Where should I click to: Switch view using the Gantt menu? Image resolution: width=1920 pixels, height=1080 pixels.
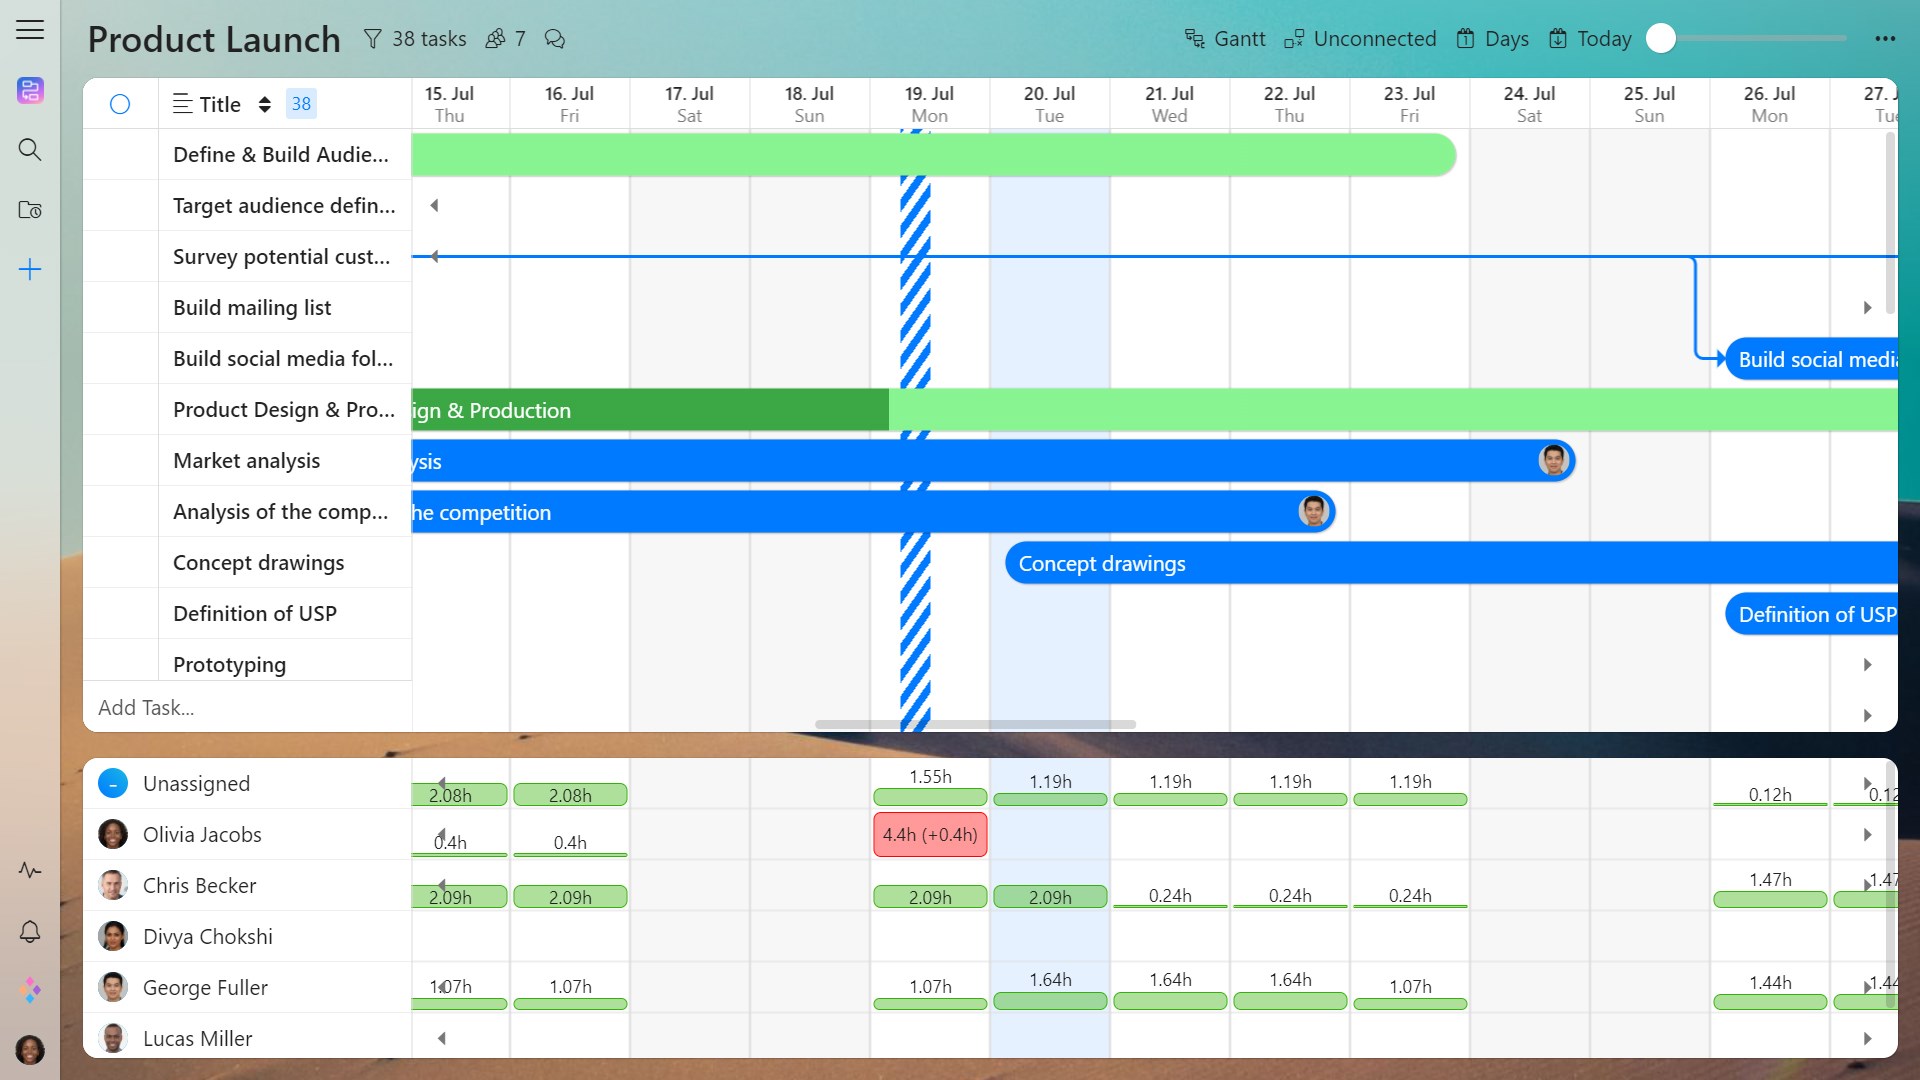pos(1225,39)
